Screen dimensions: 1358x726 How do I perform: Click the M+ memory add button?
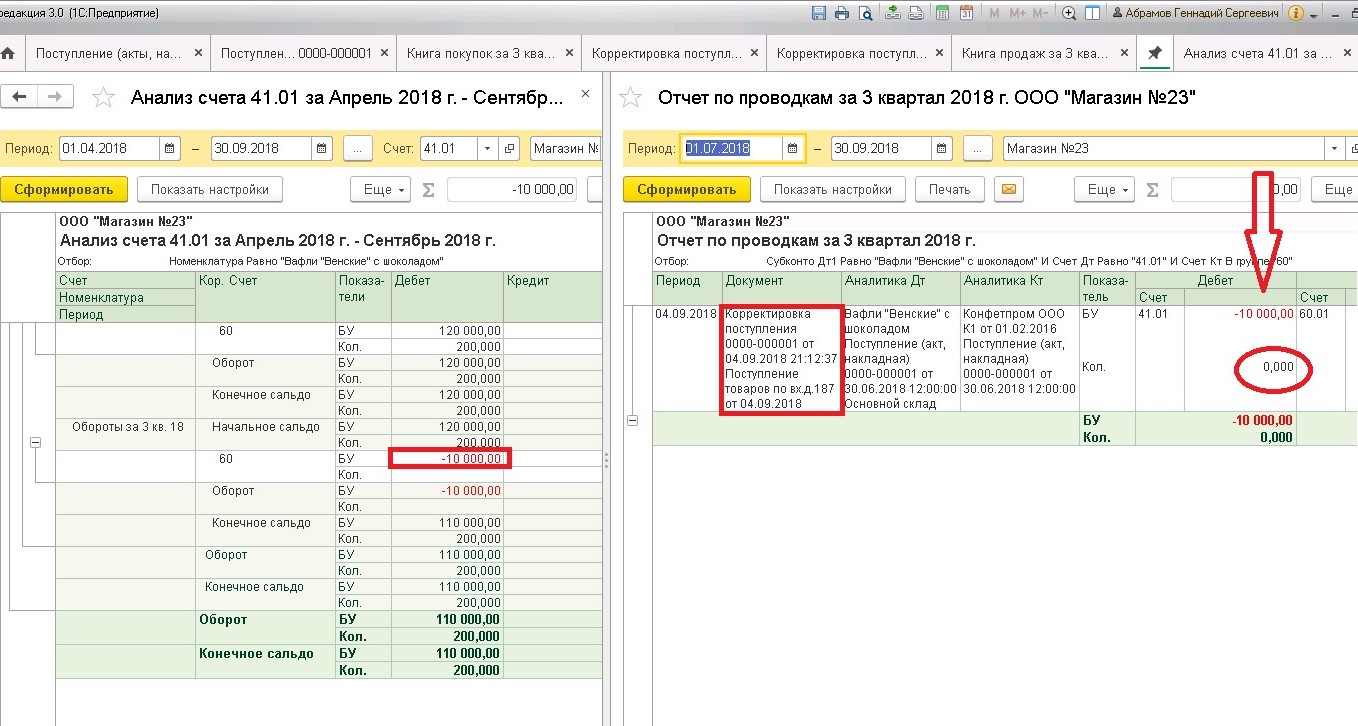(x=1018, y=13)
